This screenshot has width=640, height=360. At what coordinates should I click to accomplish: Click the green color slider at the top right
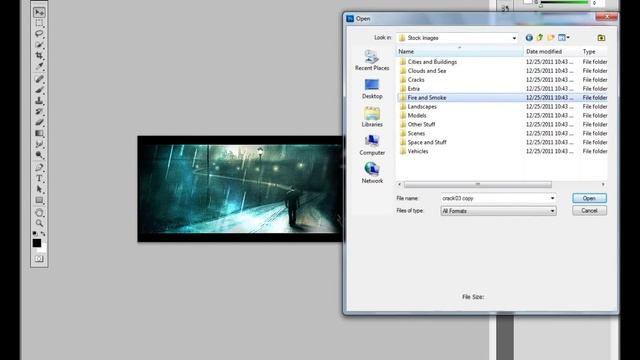point(564,2)
